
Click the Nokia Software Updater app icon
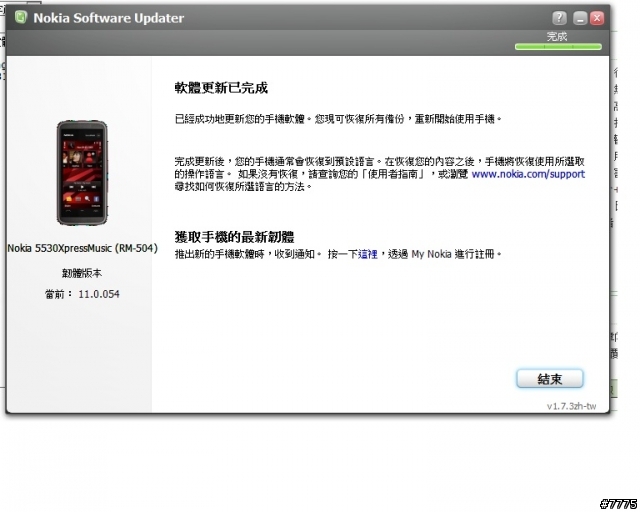coord(21,17)
